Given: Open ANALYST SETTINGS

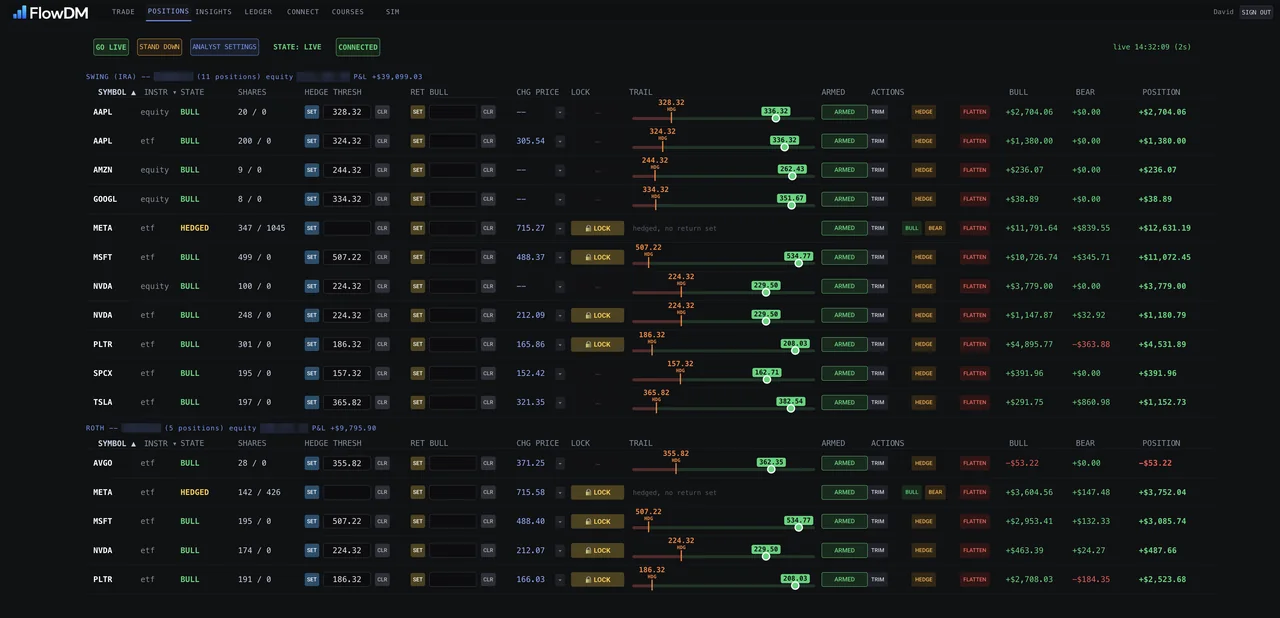Looking at the screenshot, I should [x=225, y=47].
